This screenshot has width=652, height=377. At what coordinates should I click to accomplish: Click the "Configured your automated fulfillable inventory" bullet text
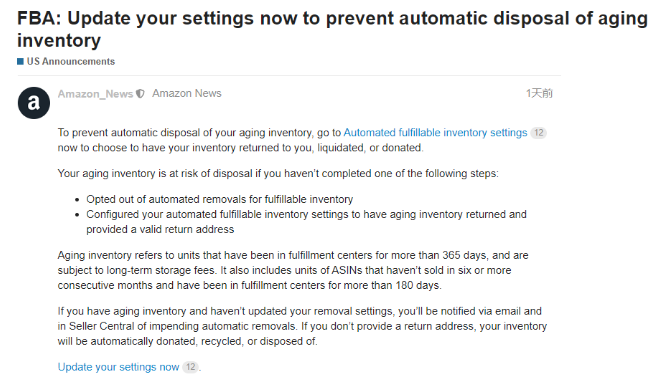pyautogui.click(x=306, y=222)
